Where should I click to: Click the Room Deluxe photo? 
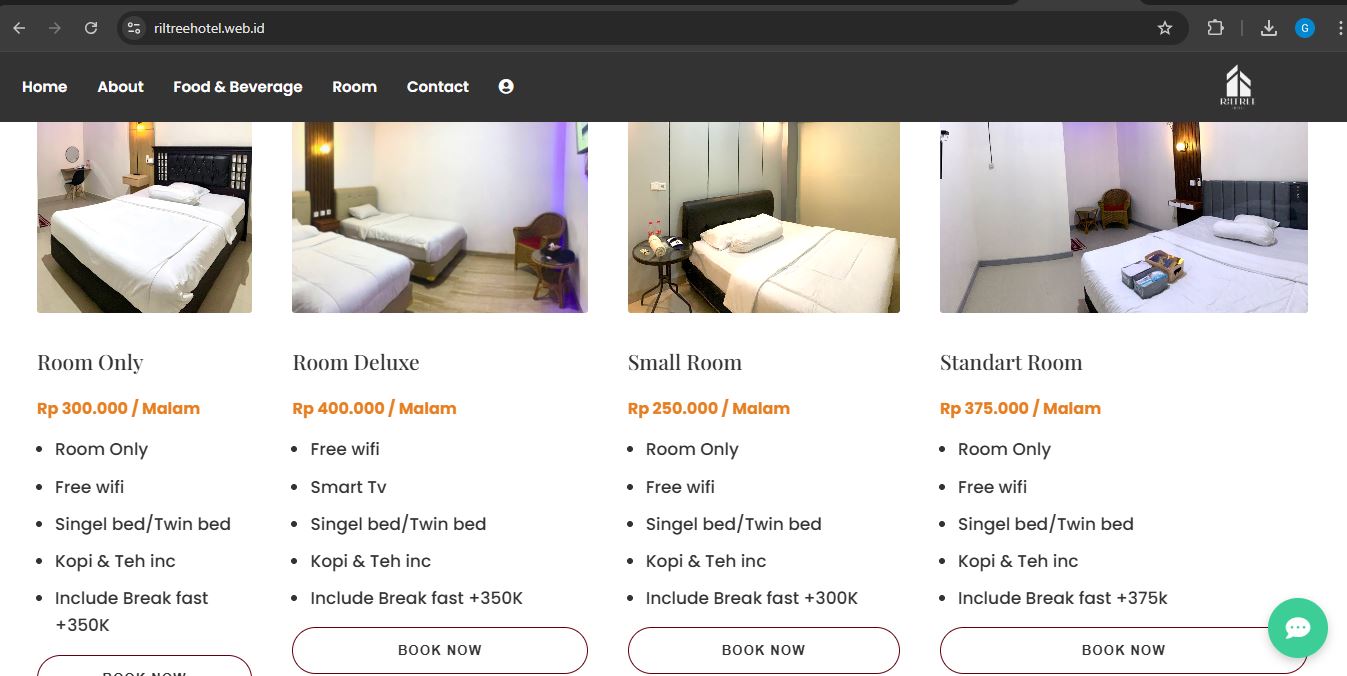439,217
